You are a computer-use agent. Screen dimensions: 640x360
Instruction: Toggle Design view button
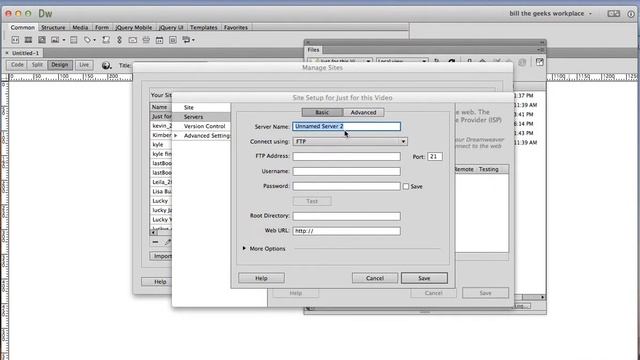[x=60, y=65]
